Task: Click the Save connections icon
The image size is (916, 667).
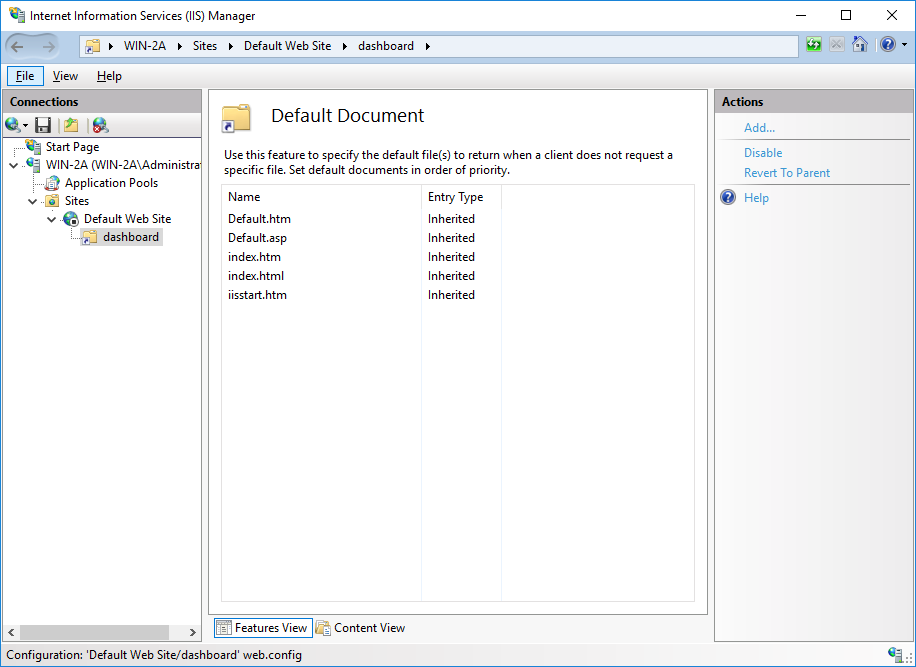Action: (x=43, y=124)
